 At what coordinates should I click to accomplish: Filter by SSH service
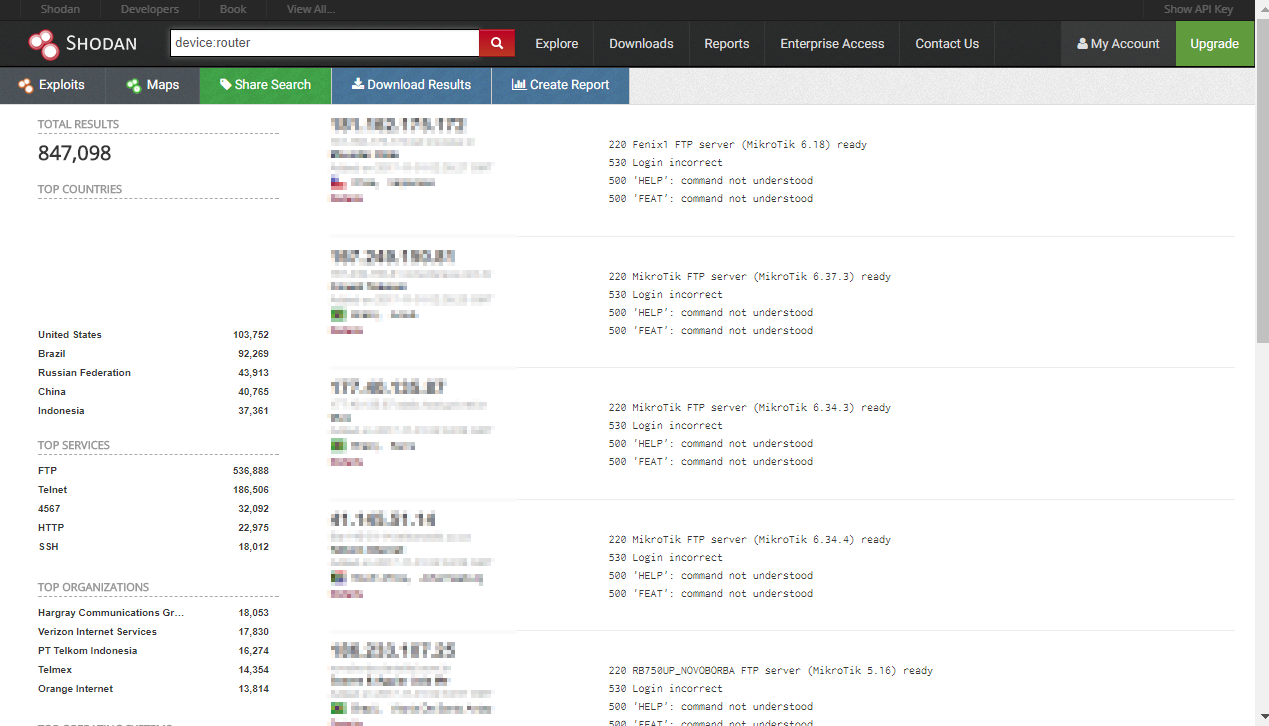click(48, 547)
